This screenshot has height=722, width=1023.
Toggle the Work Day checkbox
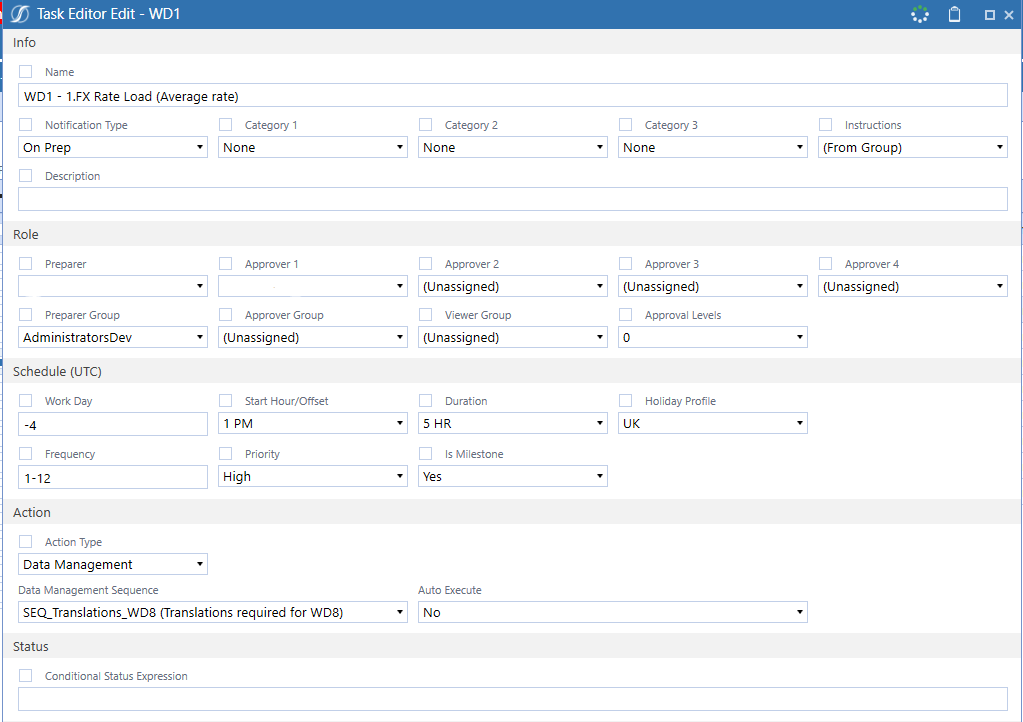click(25, 400)
